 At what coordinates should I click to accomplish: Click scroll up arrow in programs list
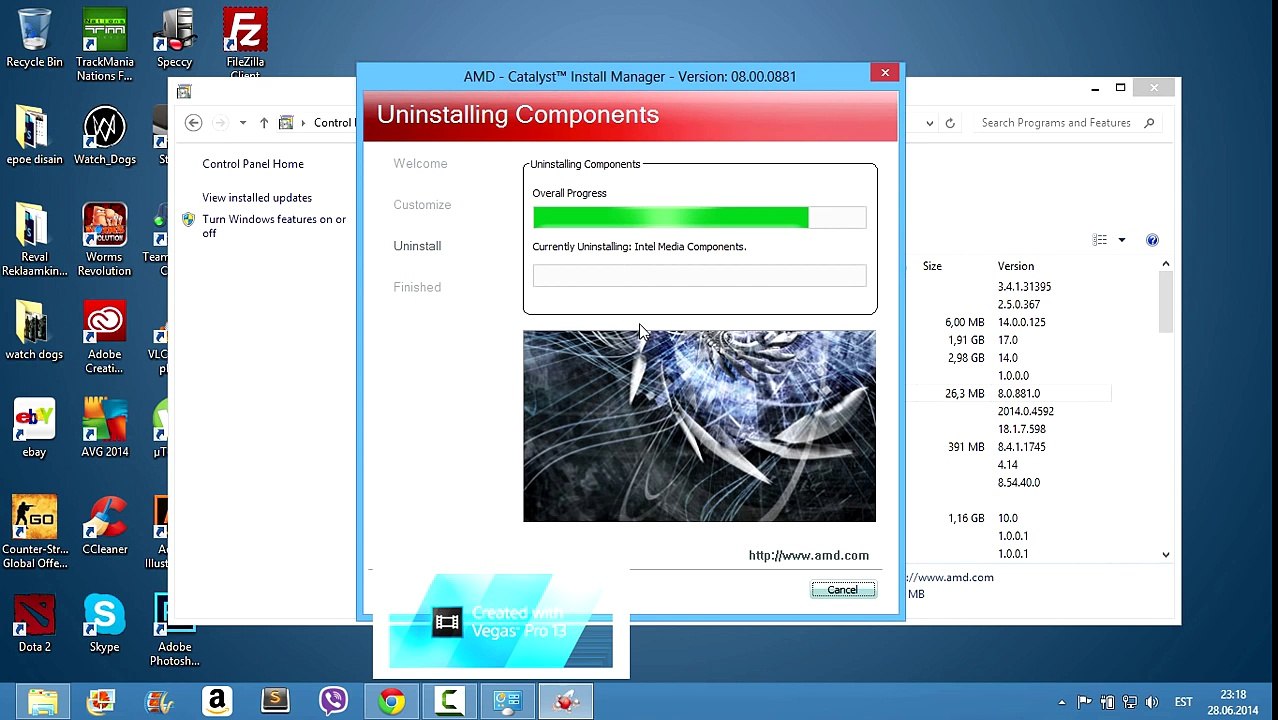pos(1166,264)
